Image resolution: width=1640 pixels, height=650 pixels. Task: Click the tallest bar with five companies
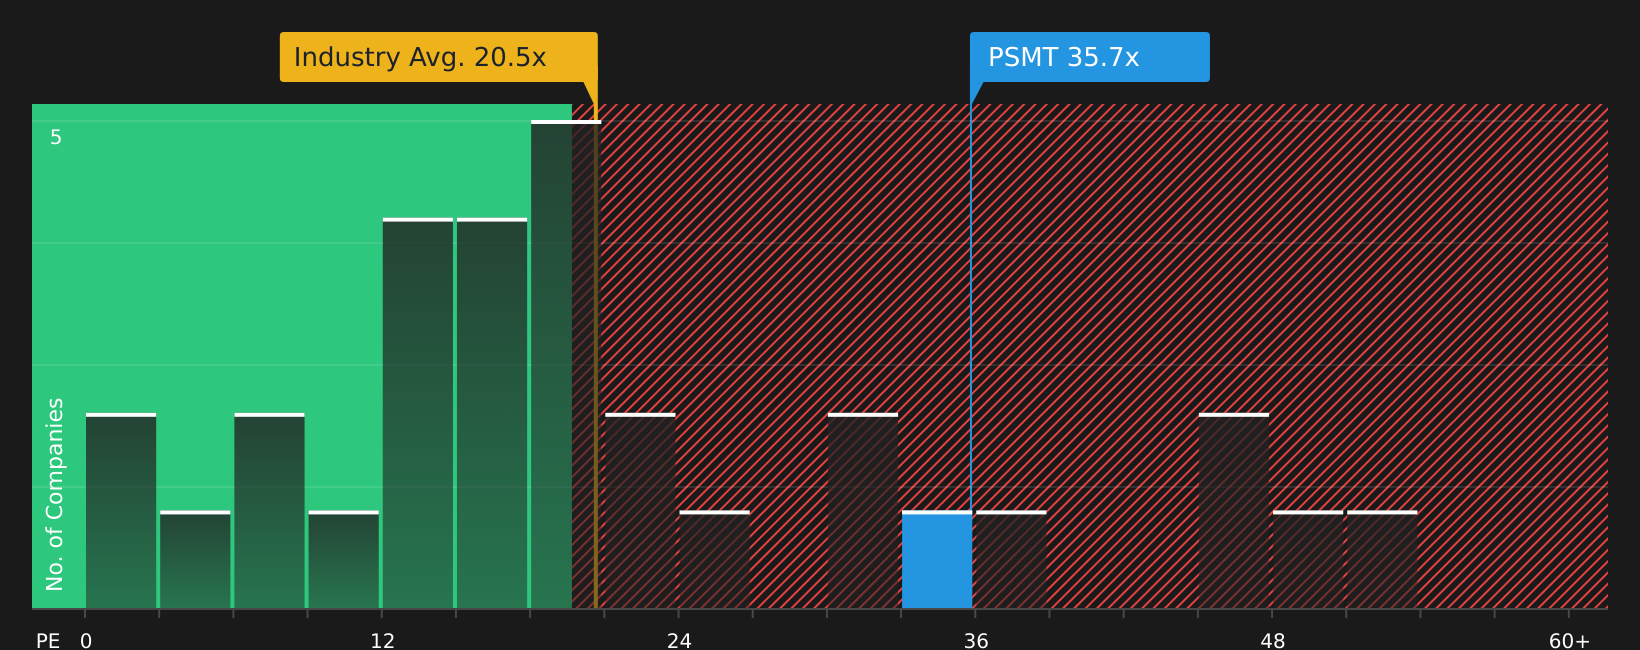566,365
